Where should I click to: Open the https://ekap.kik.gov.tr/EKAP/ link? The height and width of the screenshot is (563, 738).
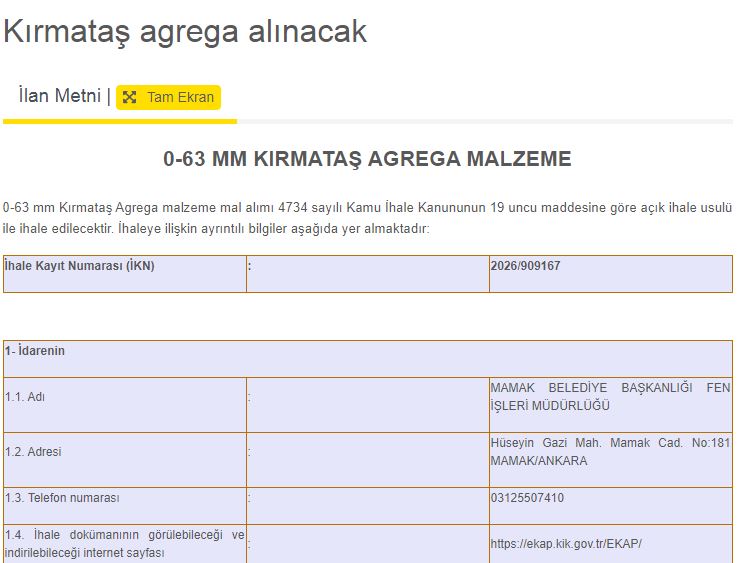(x=566, y=544)
